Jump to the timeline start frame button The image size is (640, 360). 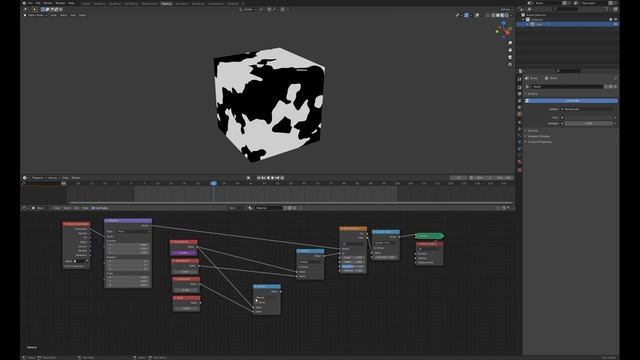pyautogui.click(x=259, y=178)
